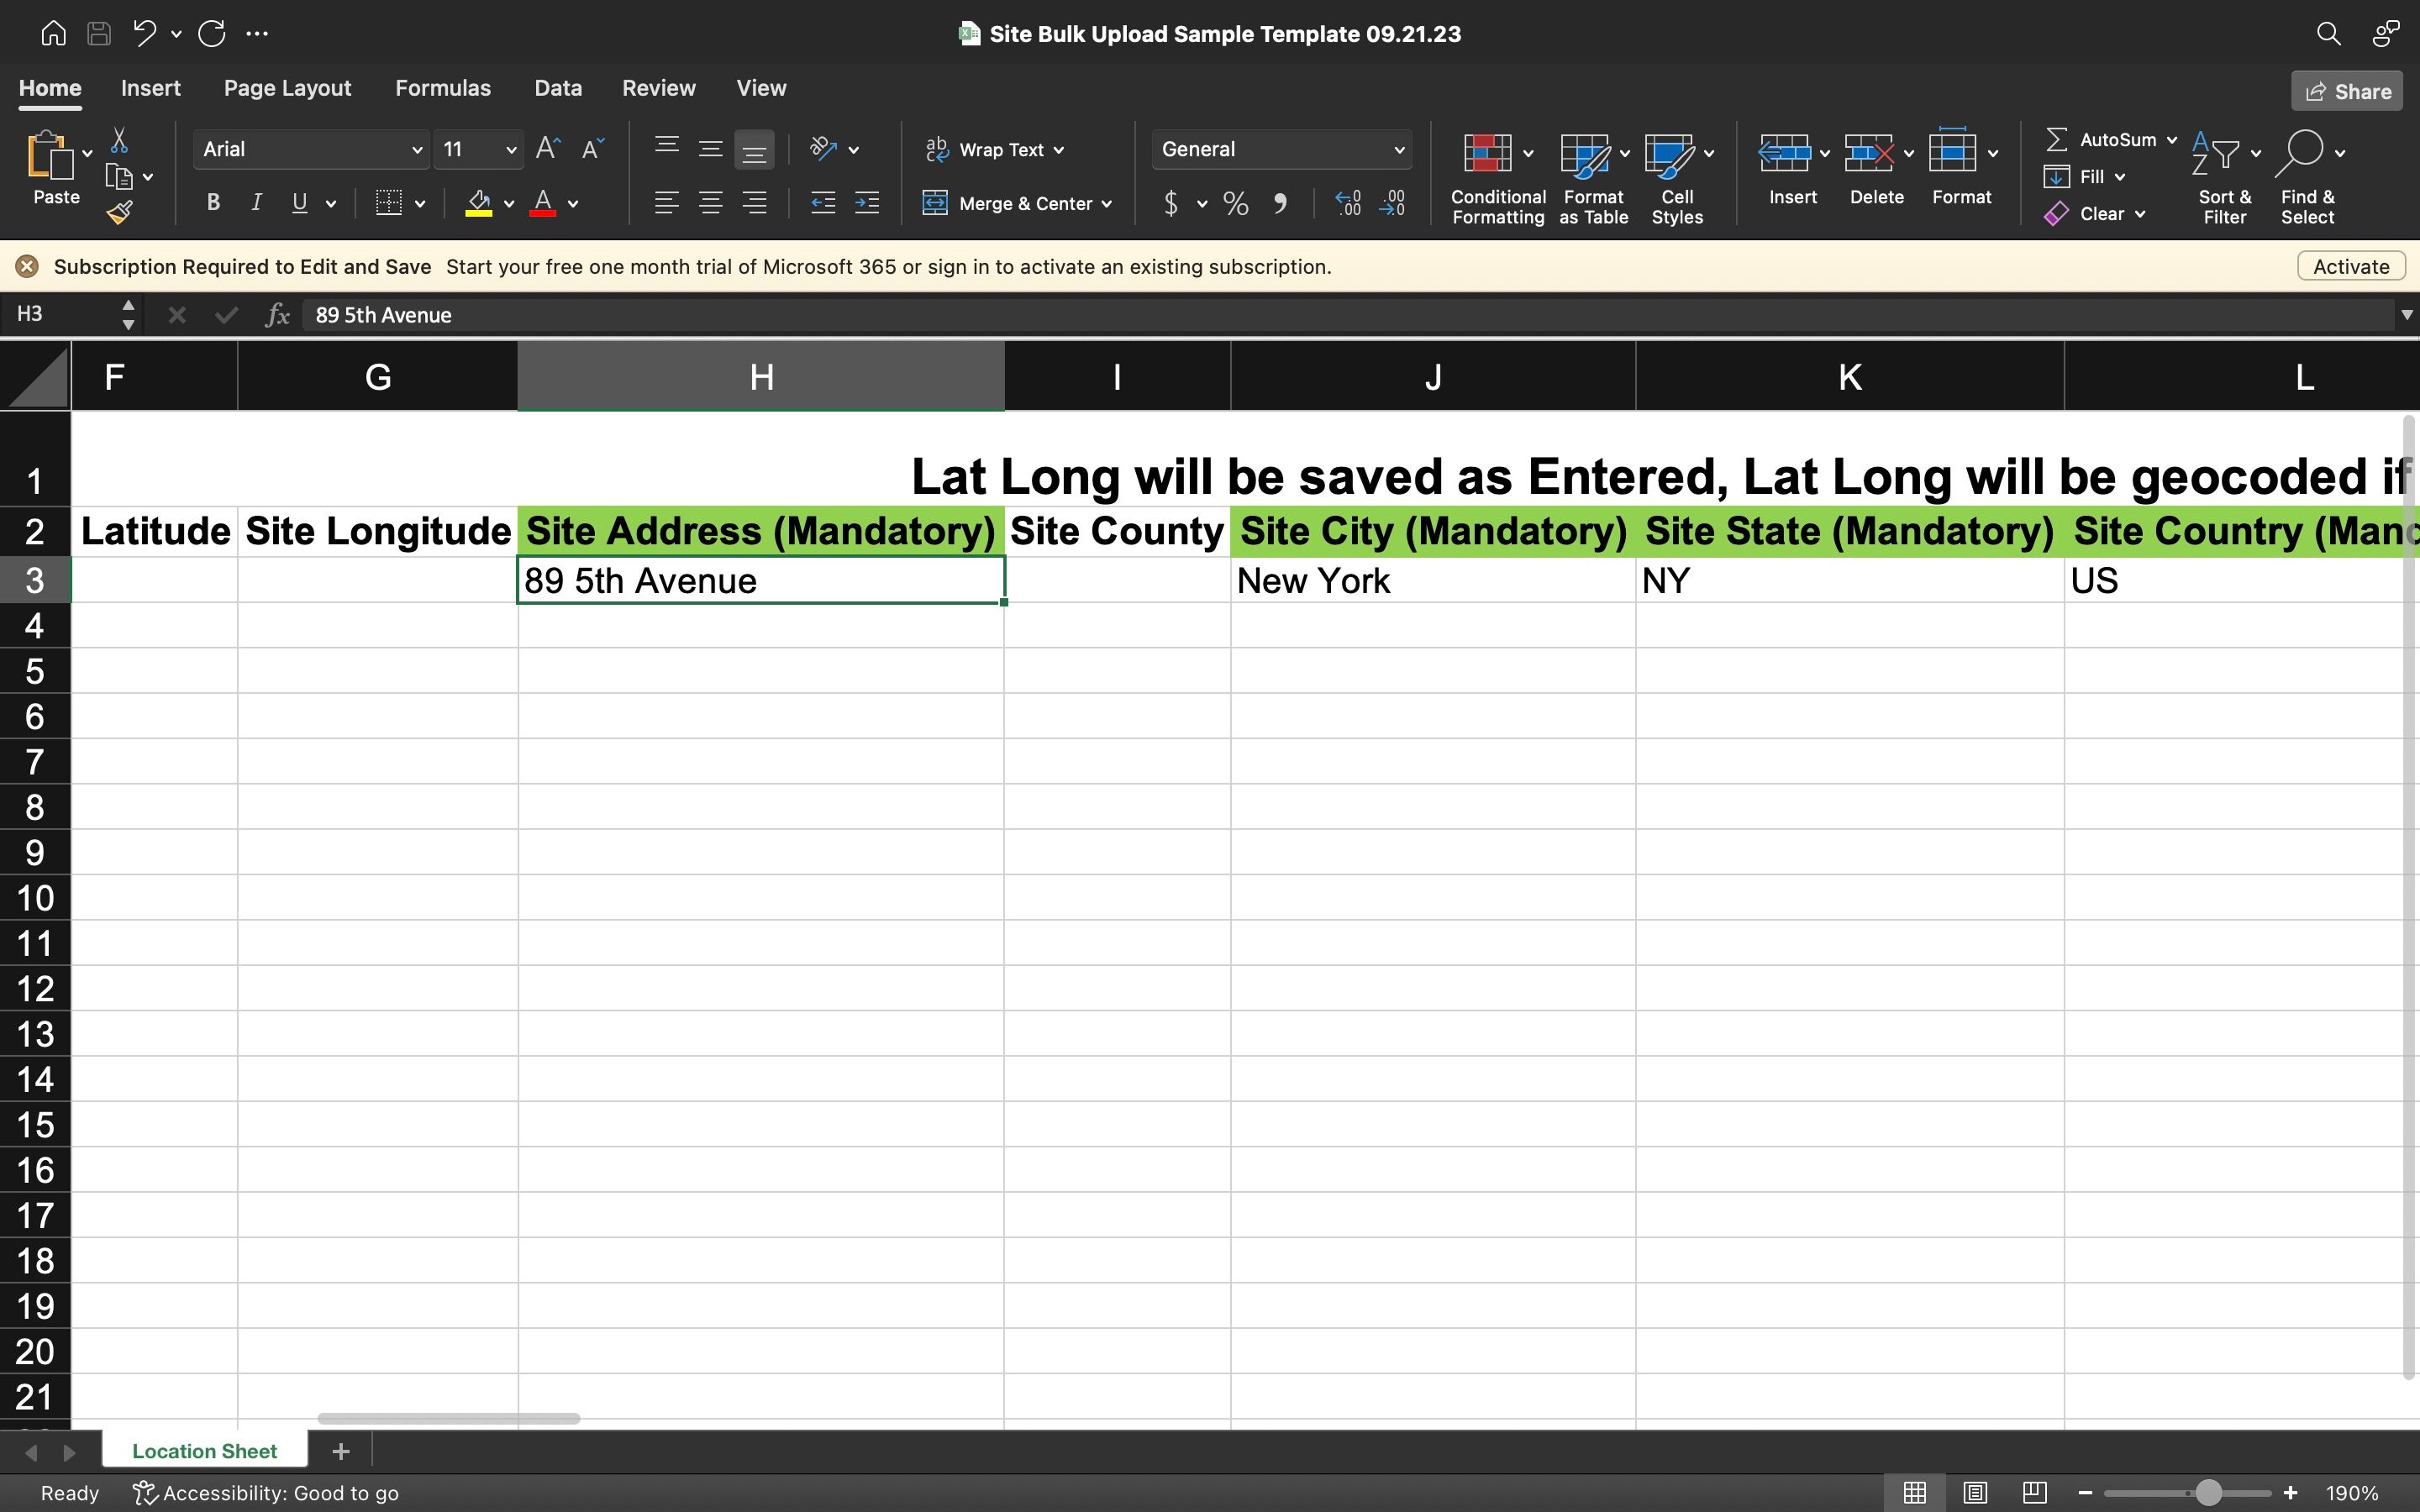2420x1512 pixels.
Task: Click the Conditional Formatting icon
Action: (1488, 154)
